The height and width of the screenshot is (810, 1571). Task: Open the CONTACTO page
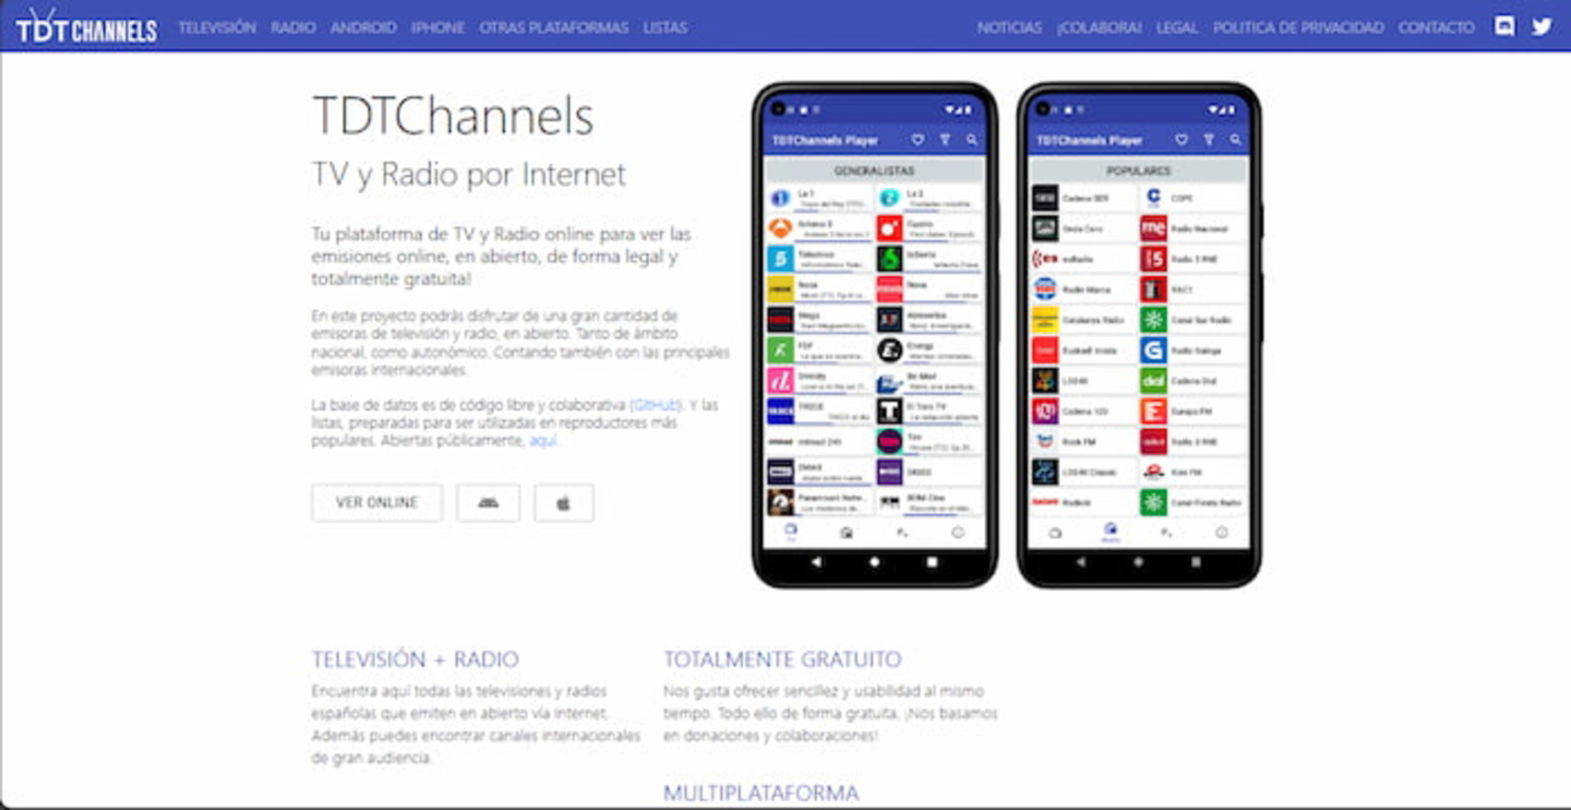point(1436,27)
